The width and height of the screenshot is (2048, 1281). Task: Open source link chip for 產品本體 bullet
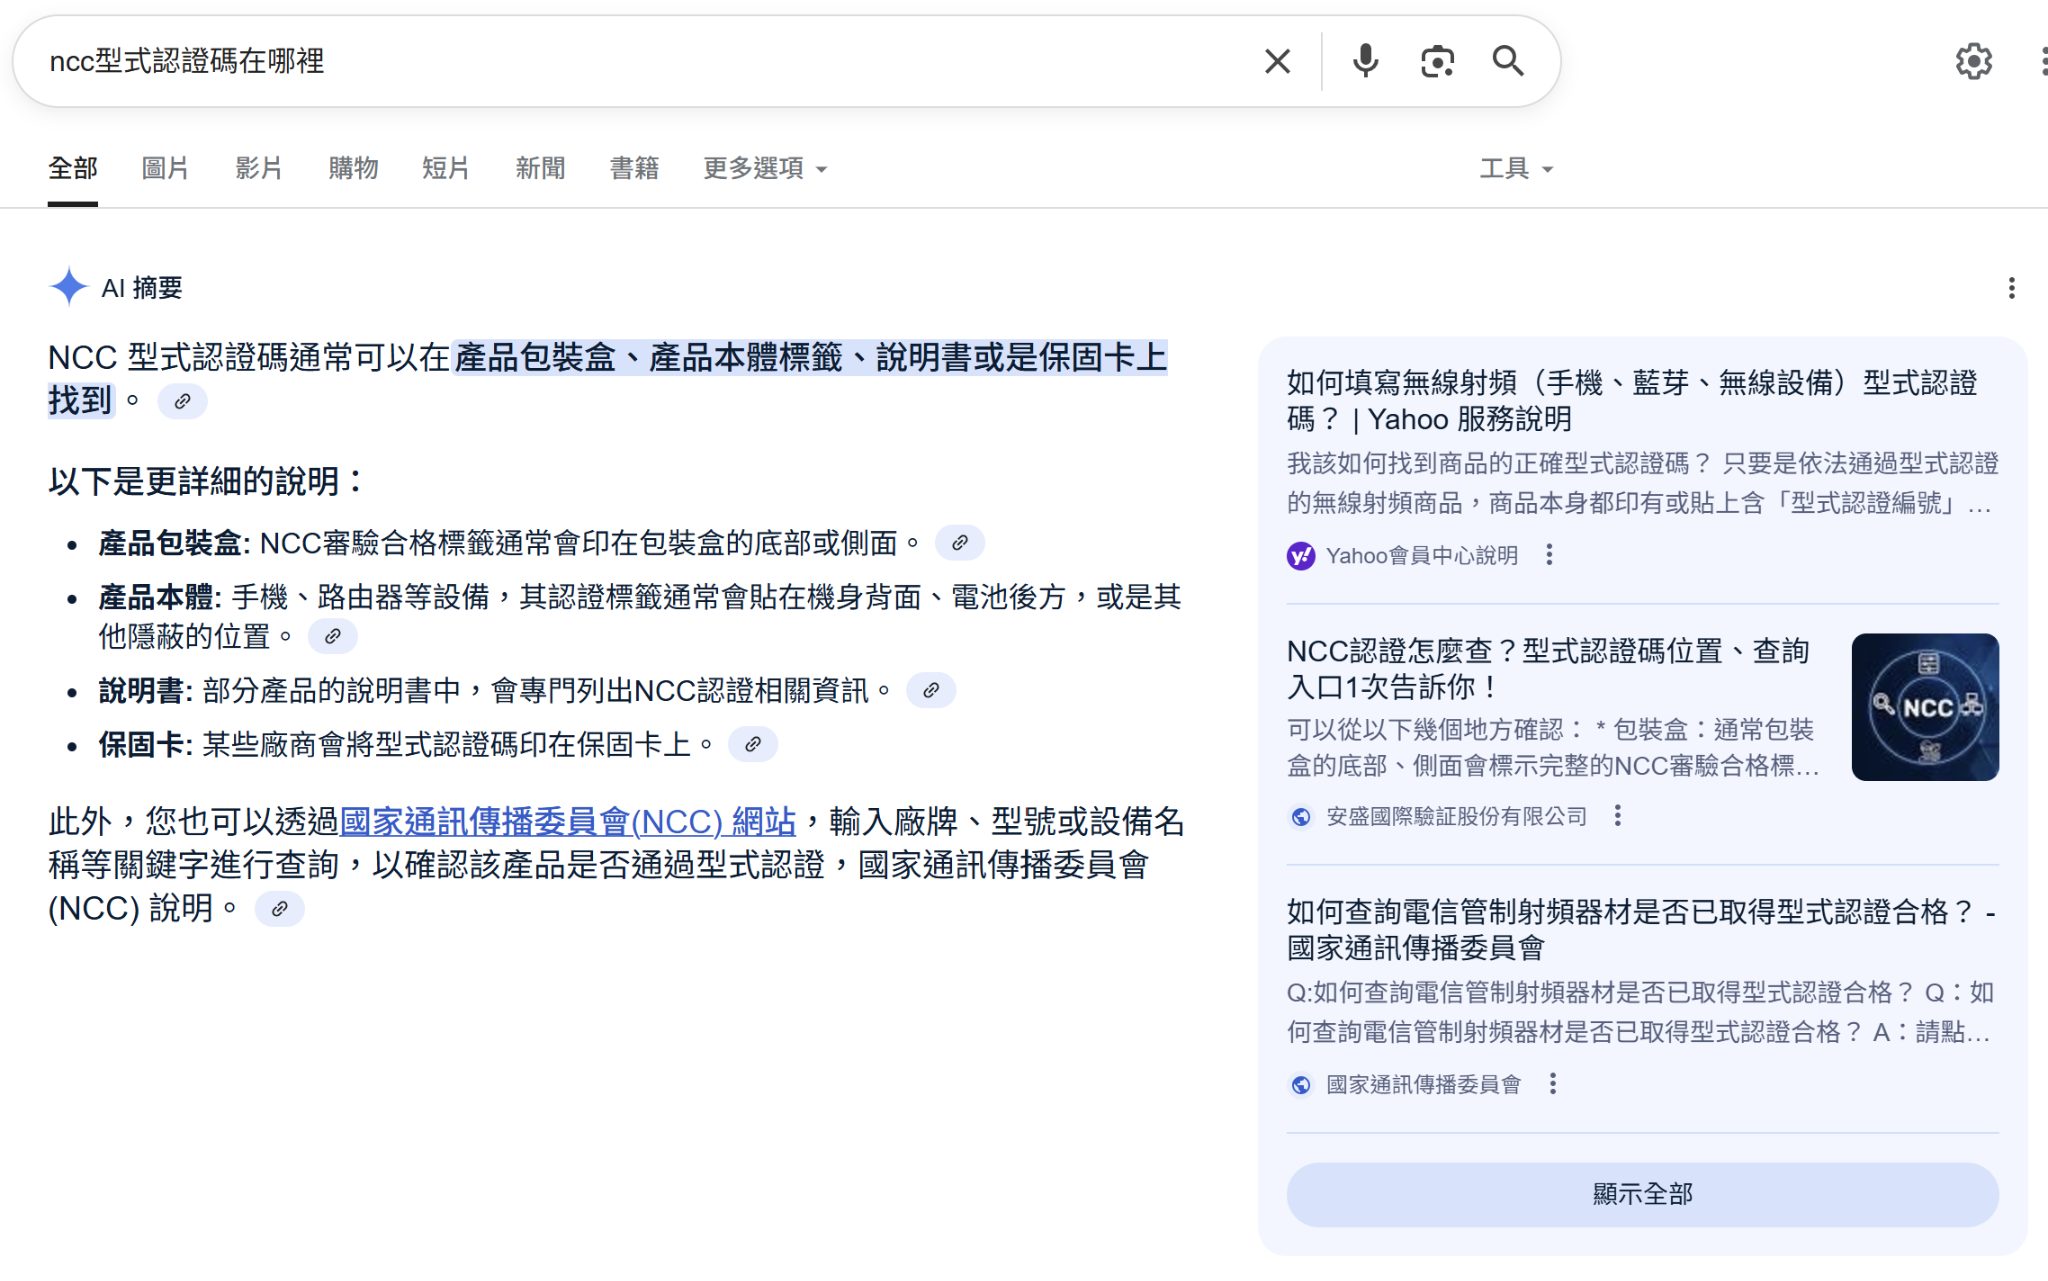click(x=333, y=636)
